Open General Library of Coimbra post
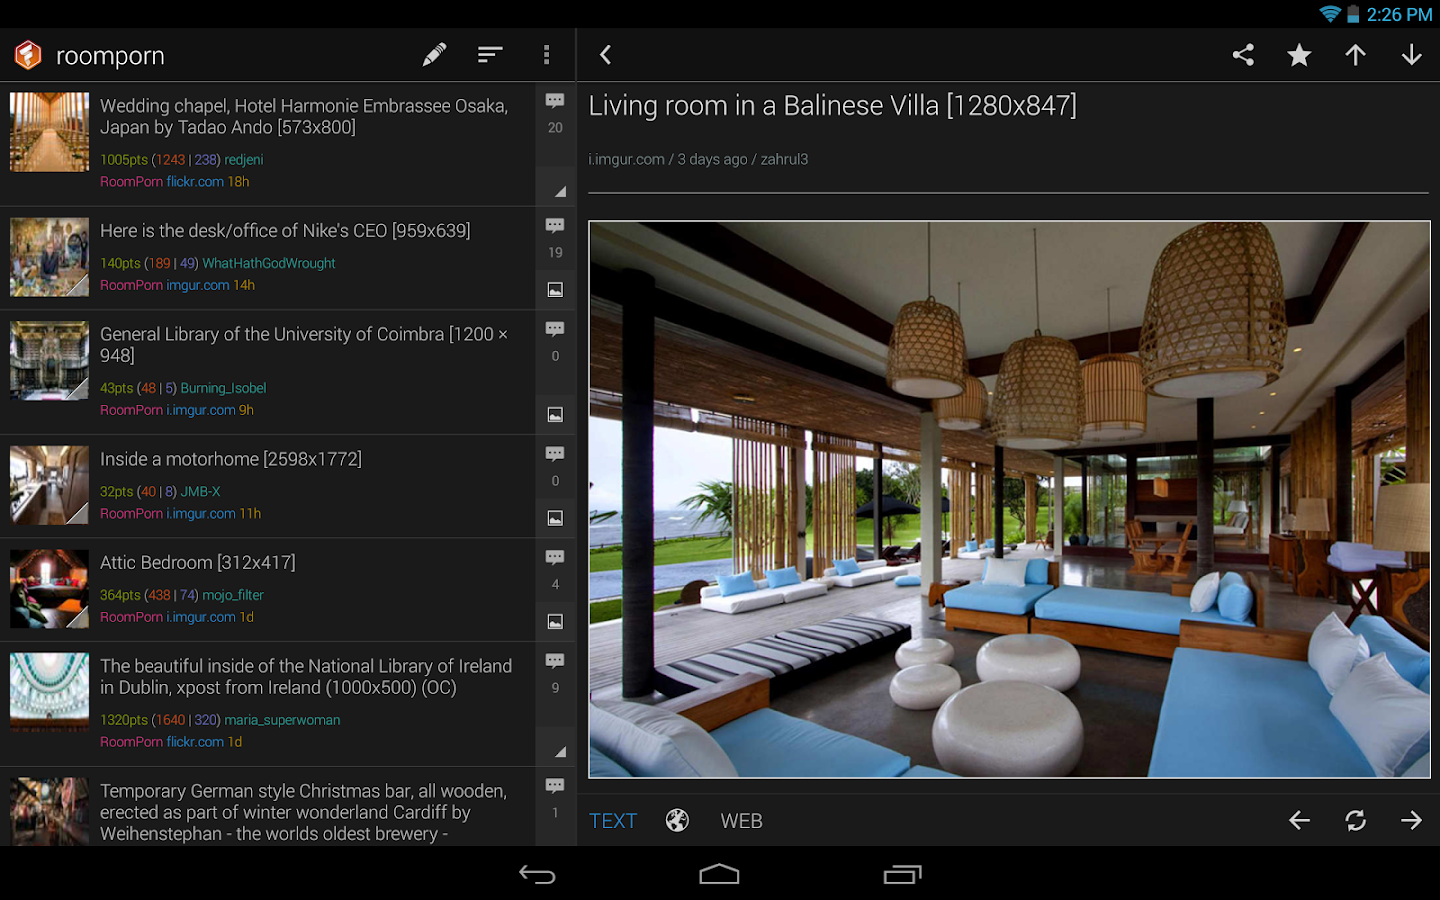 click(304, 345)
